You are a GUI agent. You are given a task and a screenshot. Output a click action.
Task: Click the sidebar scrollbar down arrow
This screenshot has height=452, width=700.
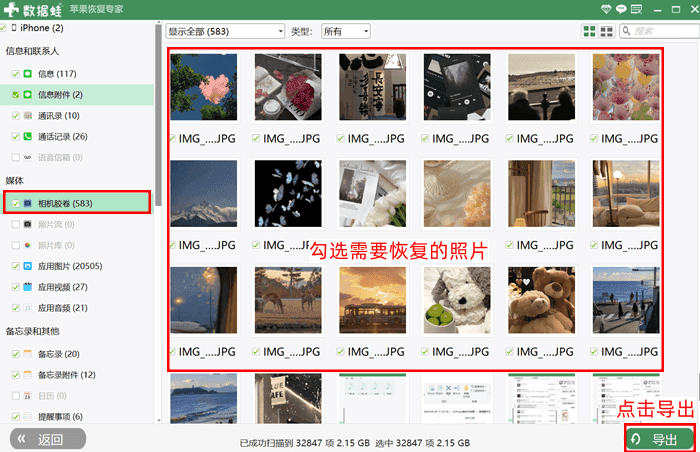[x=159, y=420]
